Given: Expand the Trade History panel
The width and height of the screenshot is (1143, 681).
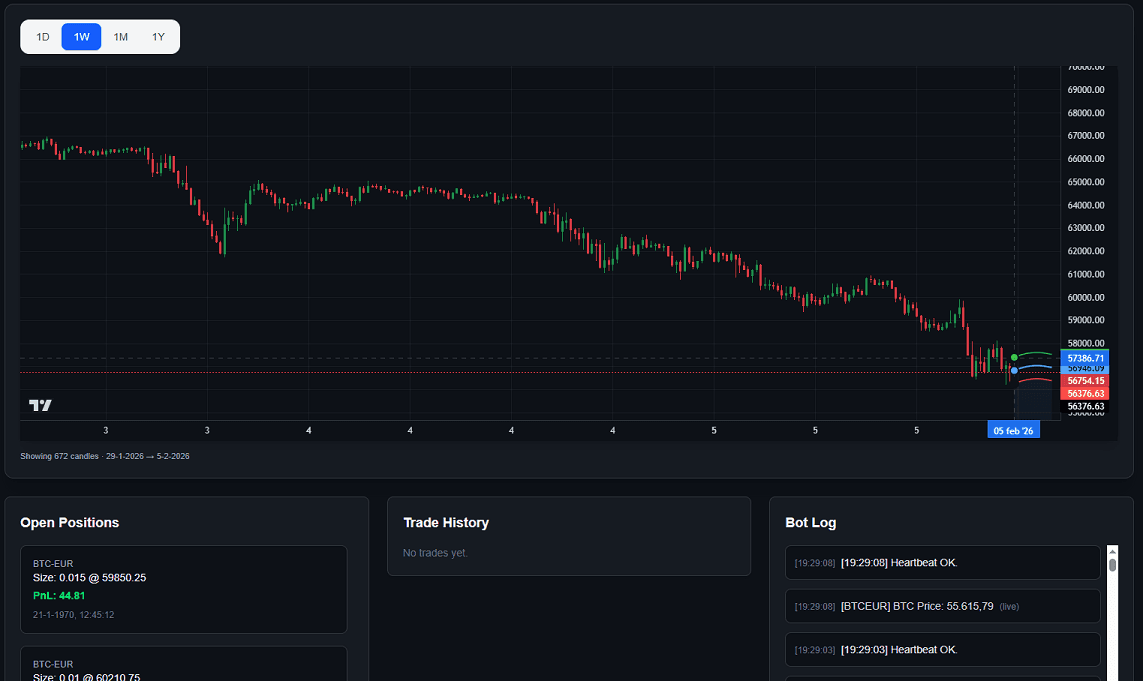Looking at the screenshot, I should tap(445, 522).
